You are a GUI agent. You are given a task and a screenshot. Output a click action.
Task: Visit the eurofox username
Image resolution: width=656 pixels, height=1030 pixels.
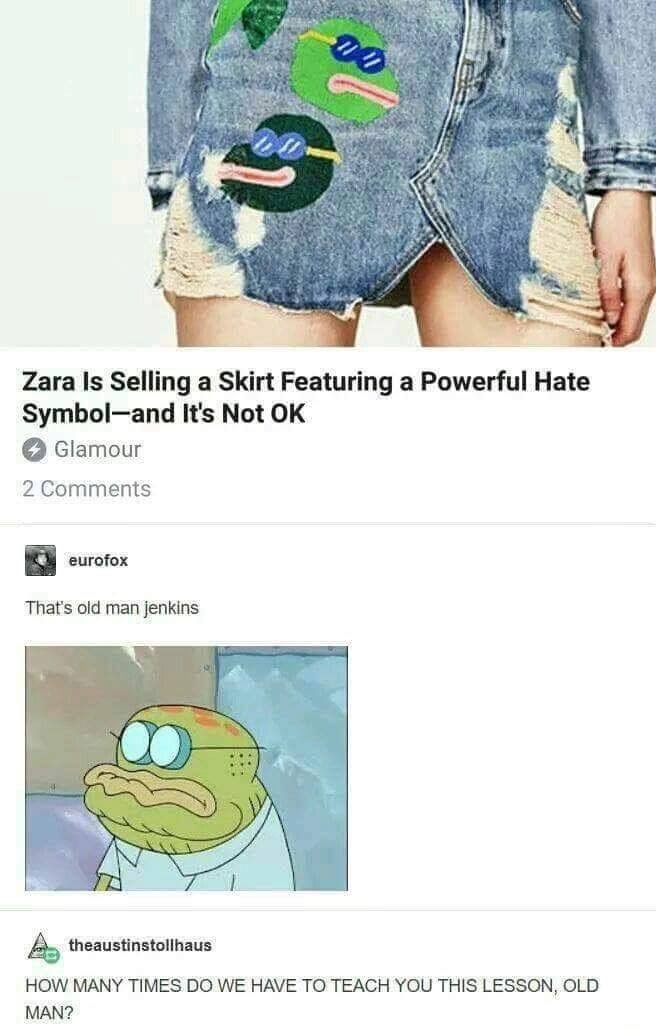pos(98,560)
